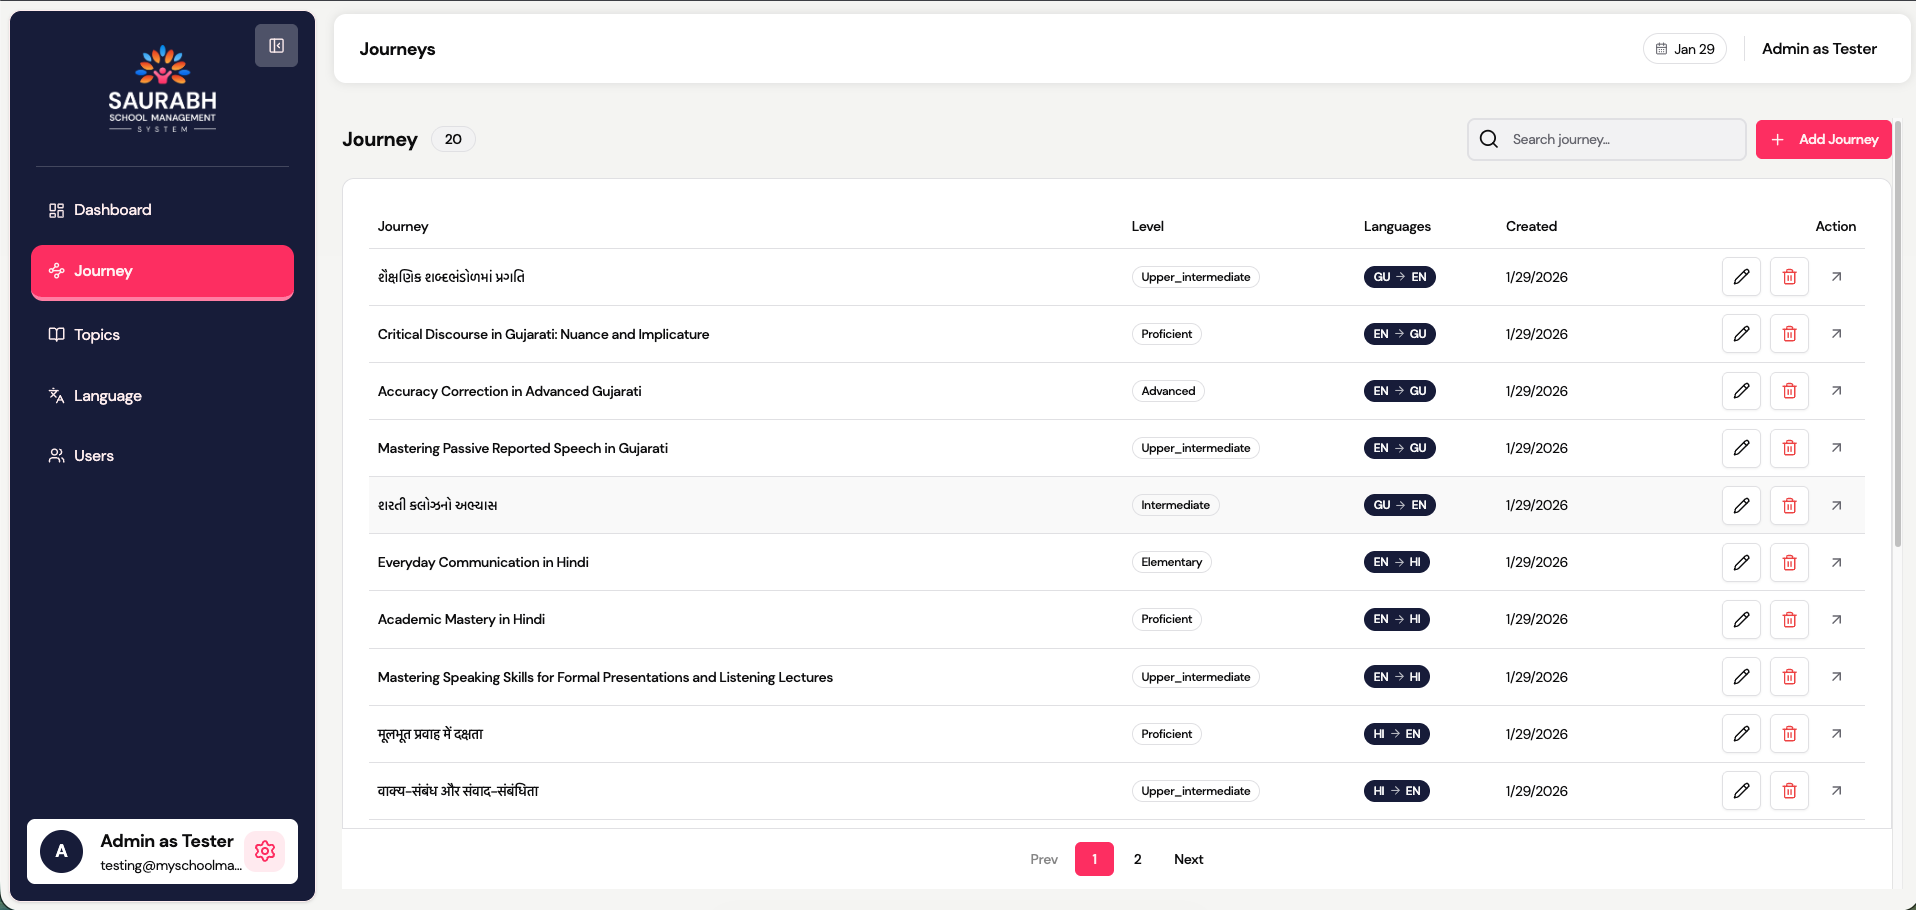Open the Jan 29 date picker
This screenshot has width=1916, height=910.
1685,49
